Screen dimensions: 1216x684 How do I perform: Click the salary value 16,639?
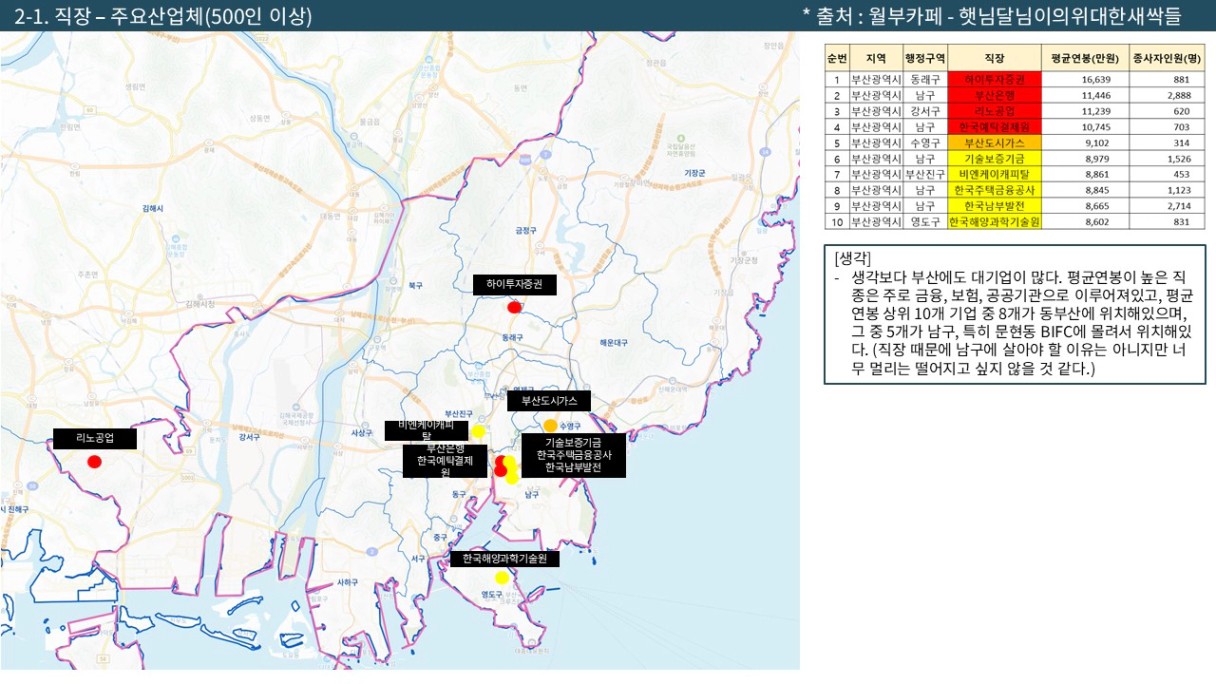click(1098, 78)
